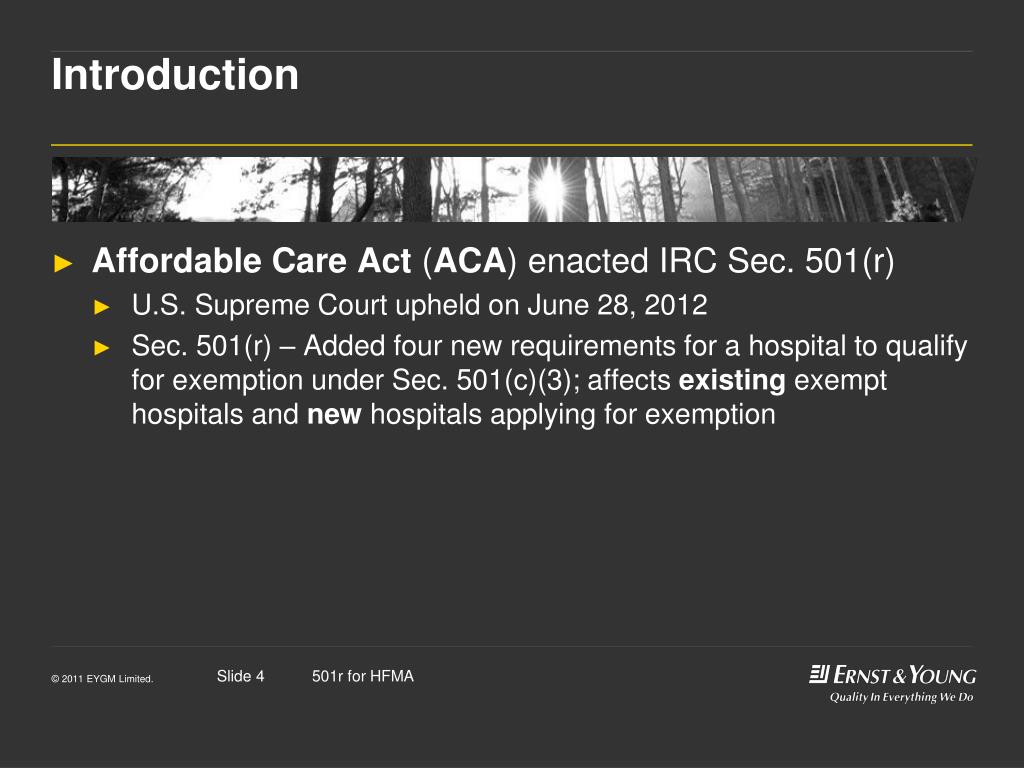Click the Quality In Everything We Do tagline
This screenshot has height=768, width=1024.
pos(901,697)
